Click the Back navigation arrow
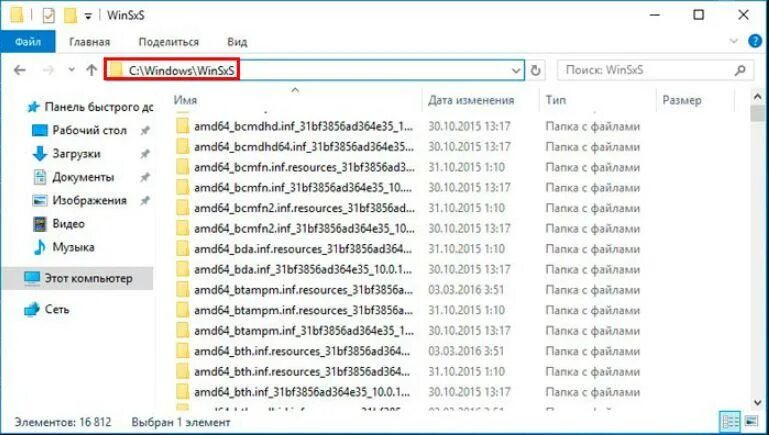 coord(20,70)
